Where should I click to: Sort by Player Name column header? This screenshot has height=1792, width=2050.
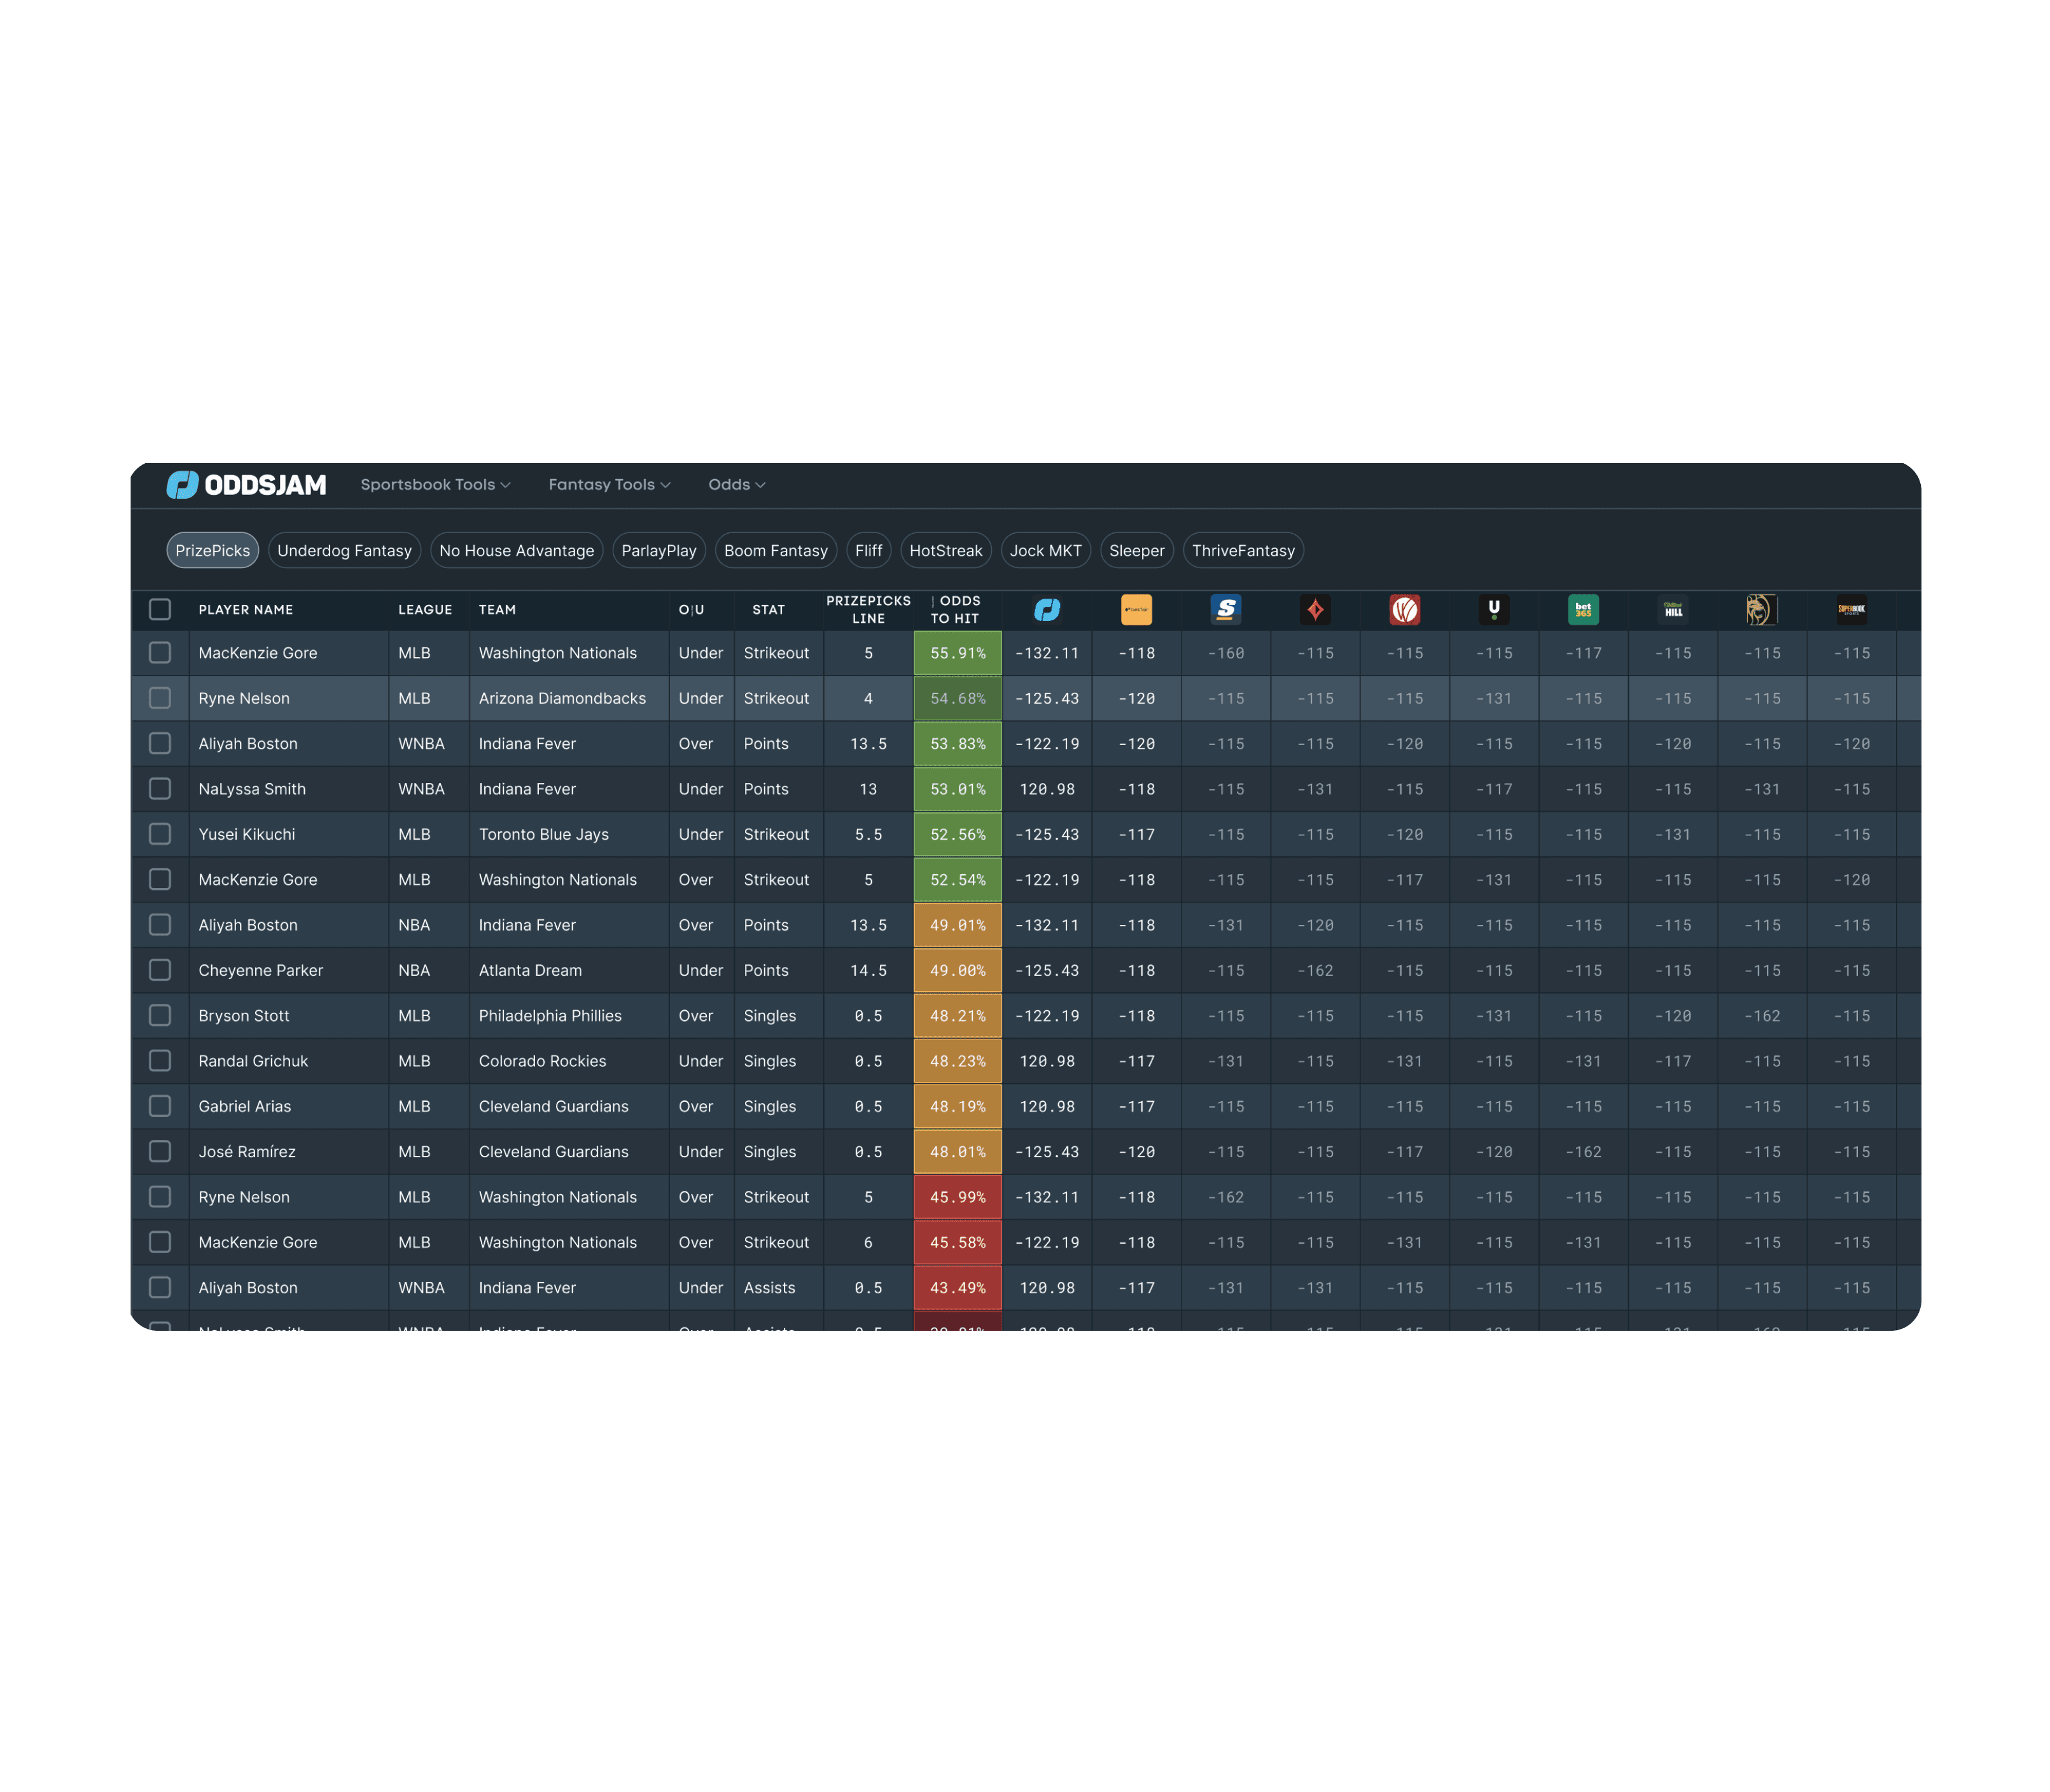pos(246,610)
